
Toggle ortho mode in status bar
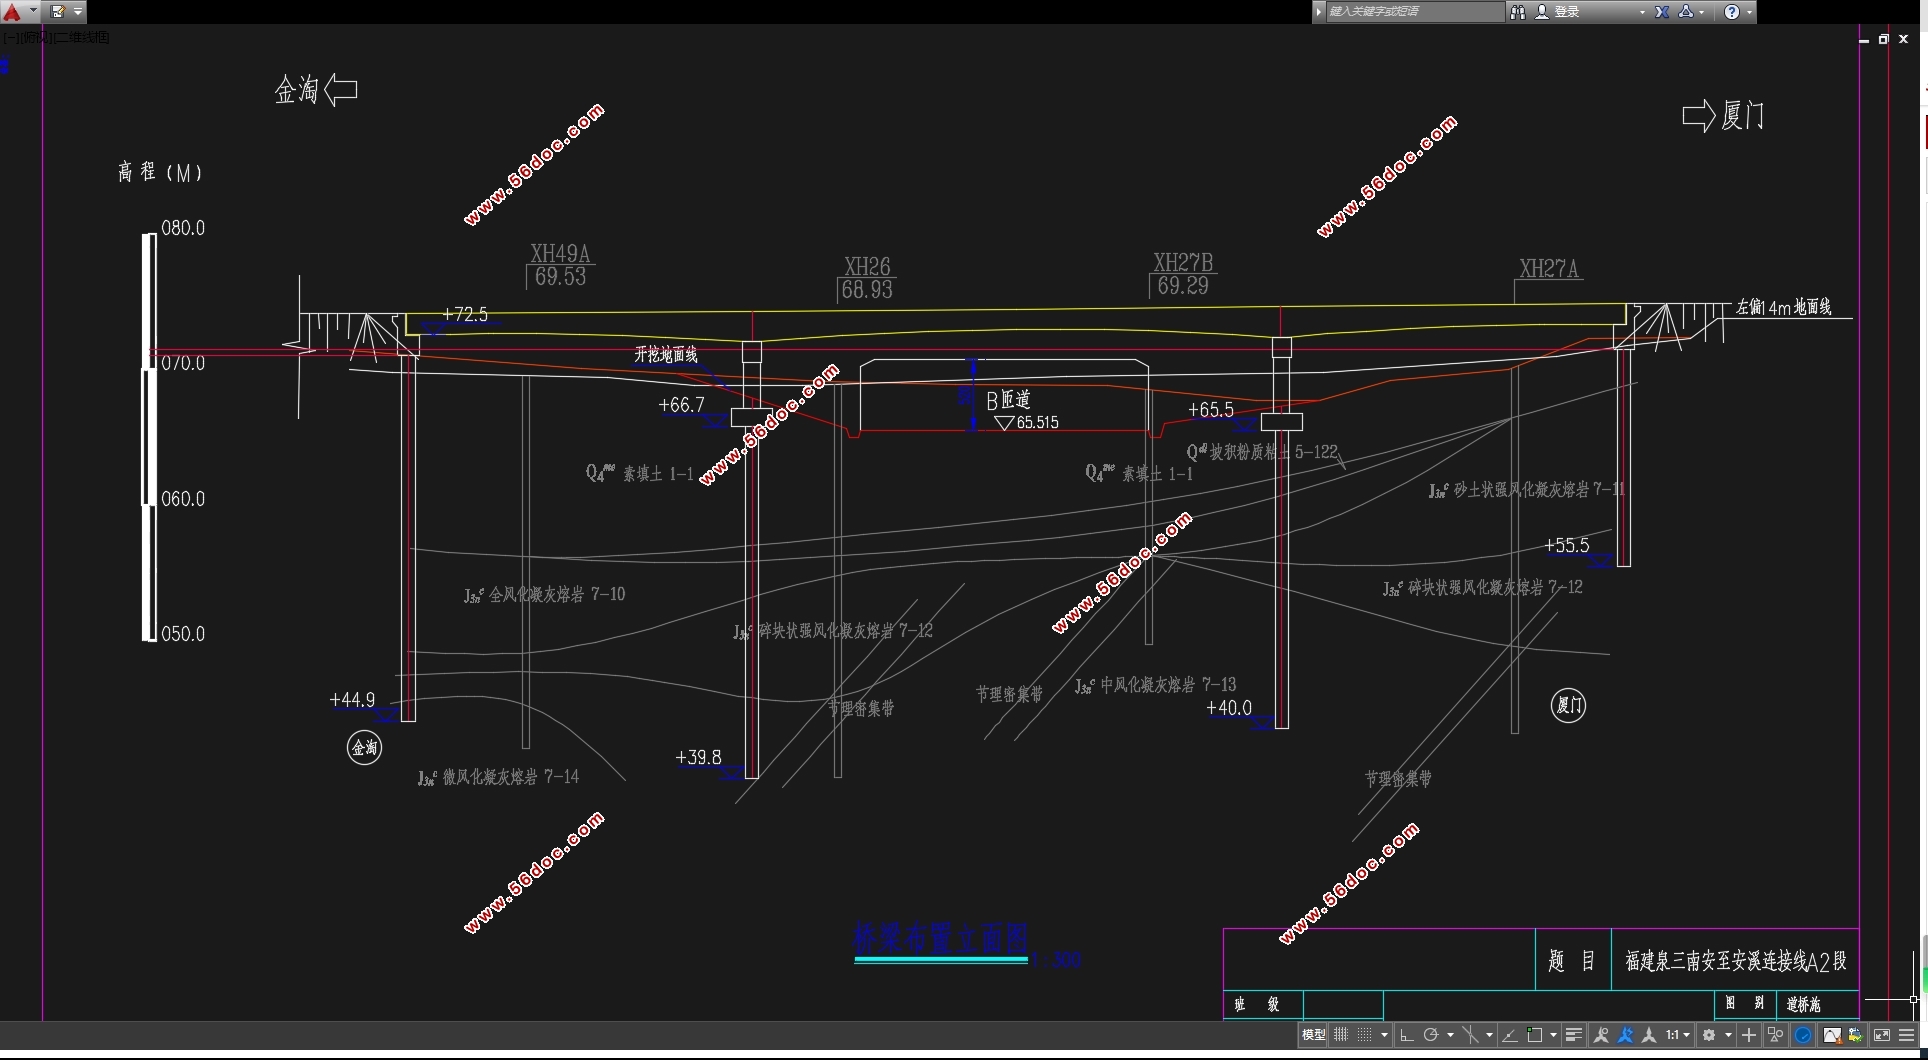point(1407,1035)
